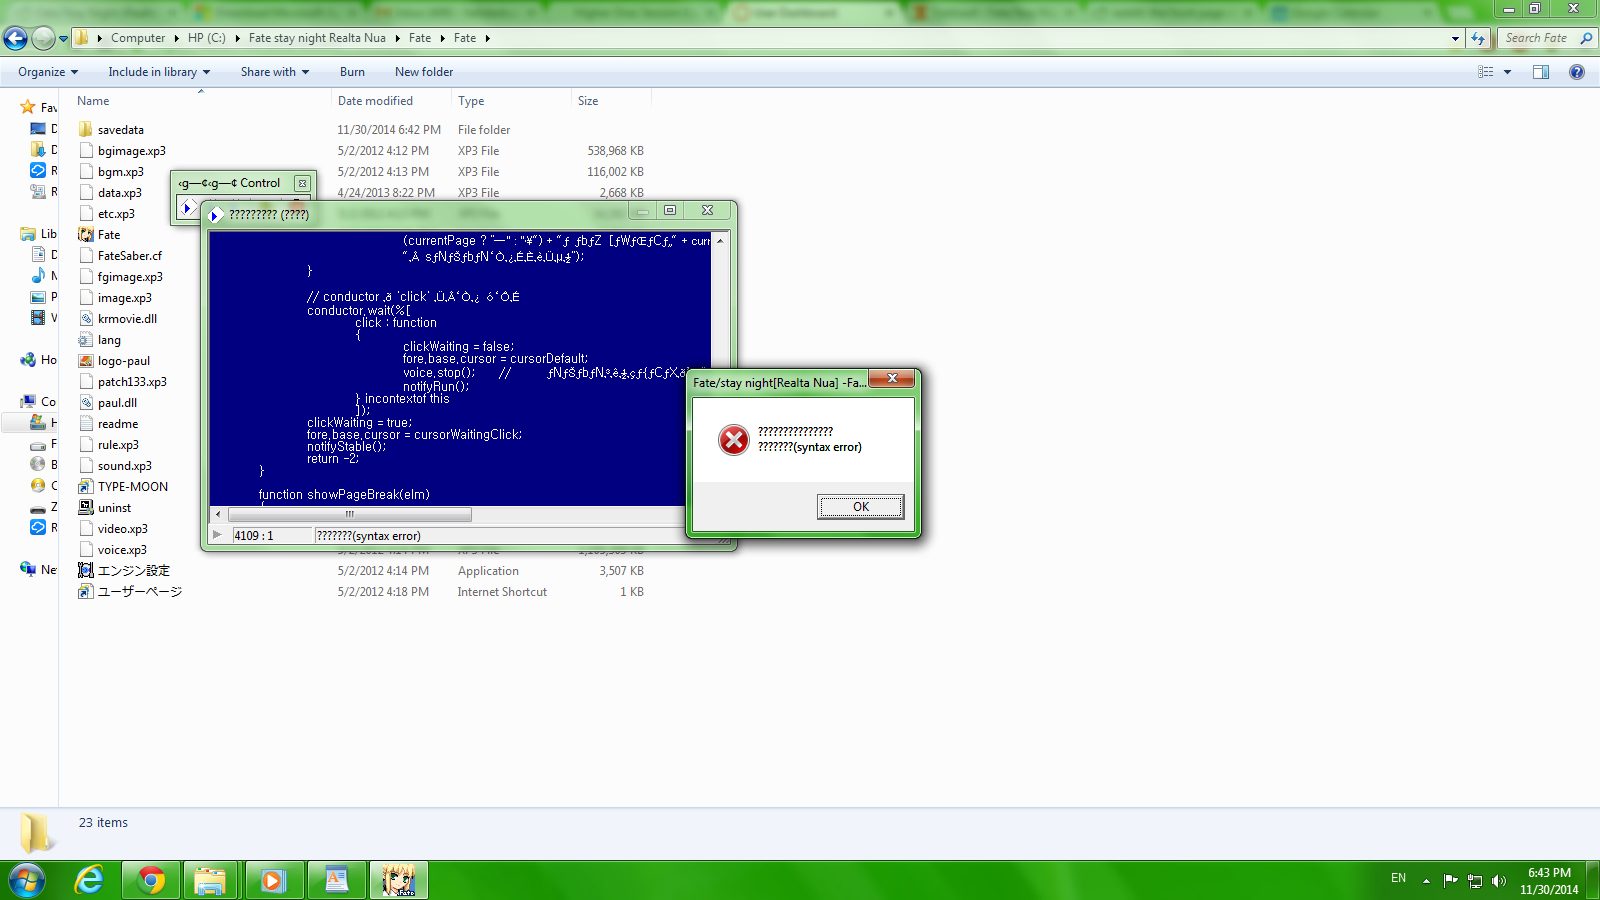The width and height of the screenshot is (1600, 900).
Task: Click Burn in the toolbar
Action: pyautogui.click(x=352, y=72)
